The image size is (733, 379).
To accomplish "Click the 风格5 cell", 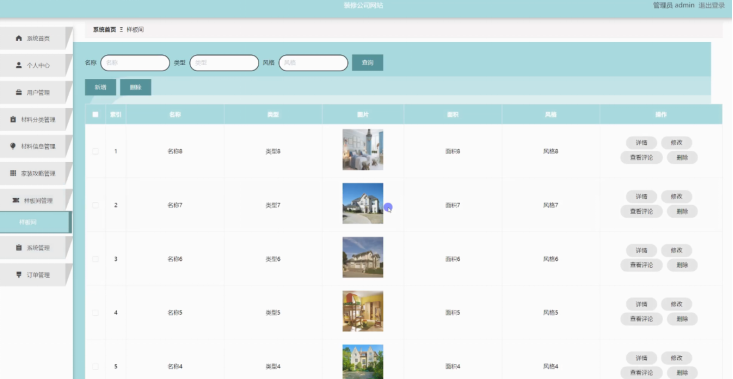I will coord(551,313).
